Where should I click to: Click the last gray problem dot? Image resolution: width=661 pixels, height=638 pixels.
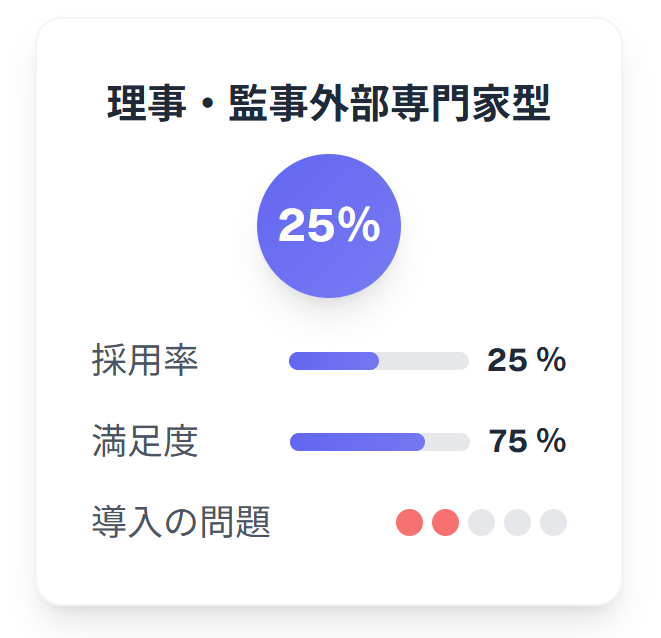pyautogui.click(x=554, y=522)
